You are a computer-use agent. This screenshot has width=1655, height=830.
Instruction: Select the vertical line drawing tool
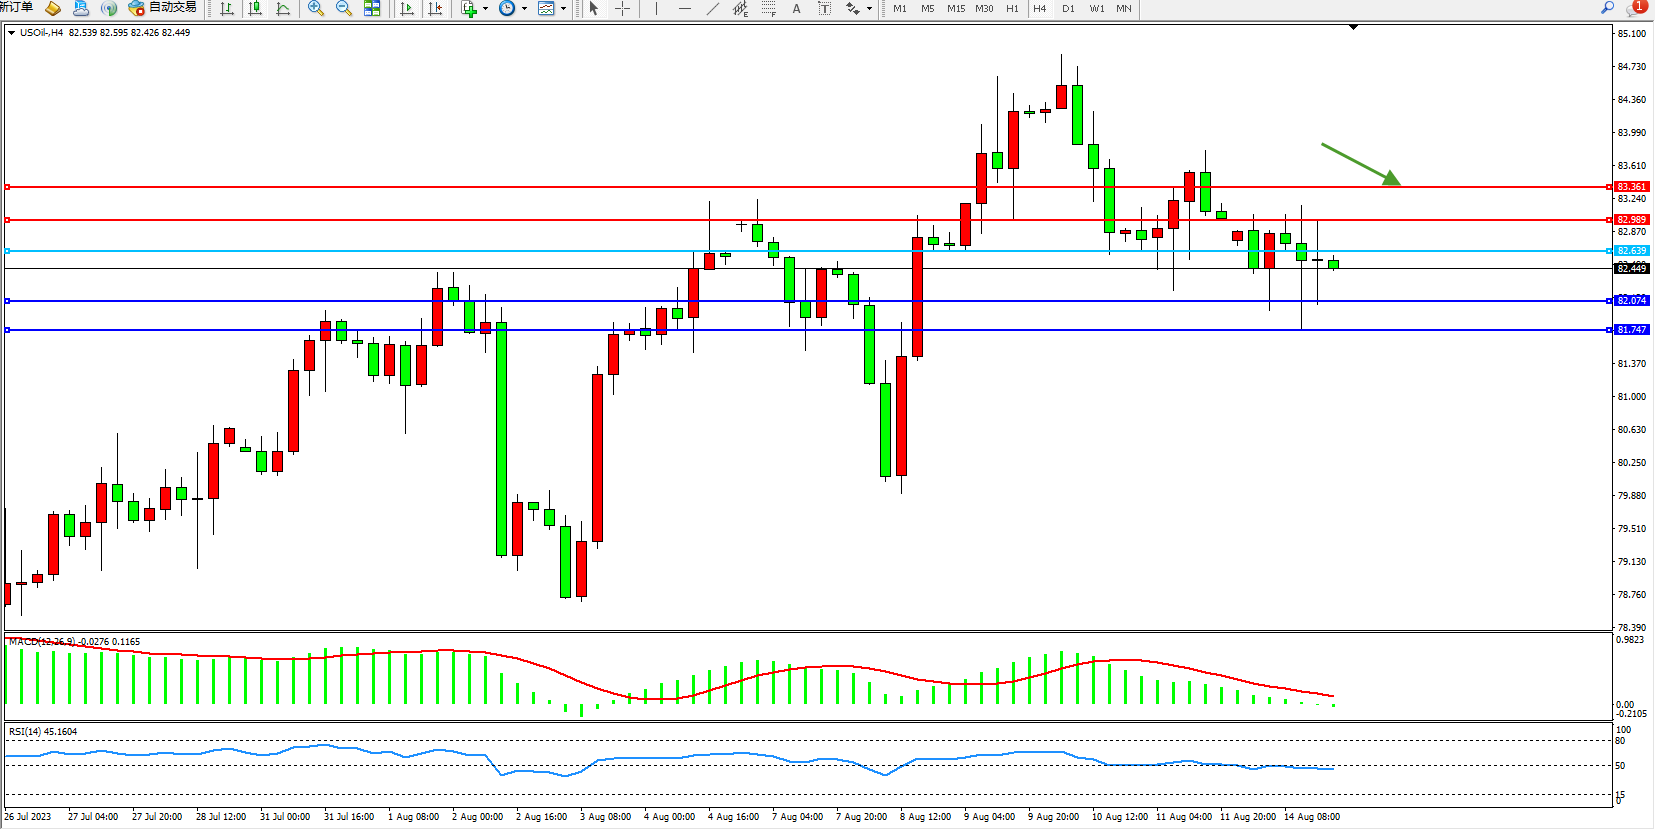pyautogui.click(x=656, y=9)
